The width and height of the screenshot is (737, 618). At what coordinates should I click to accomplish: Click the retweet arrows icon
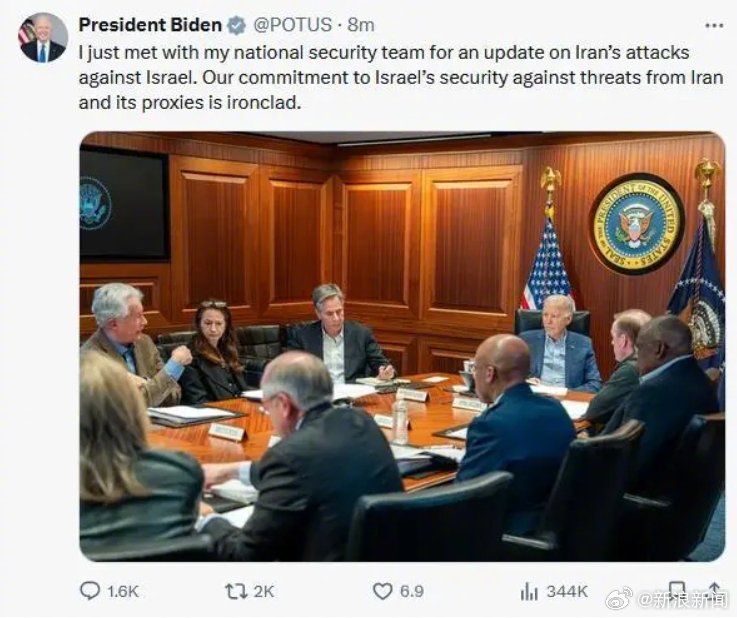click(236, 591)
